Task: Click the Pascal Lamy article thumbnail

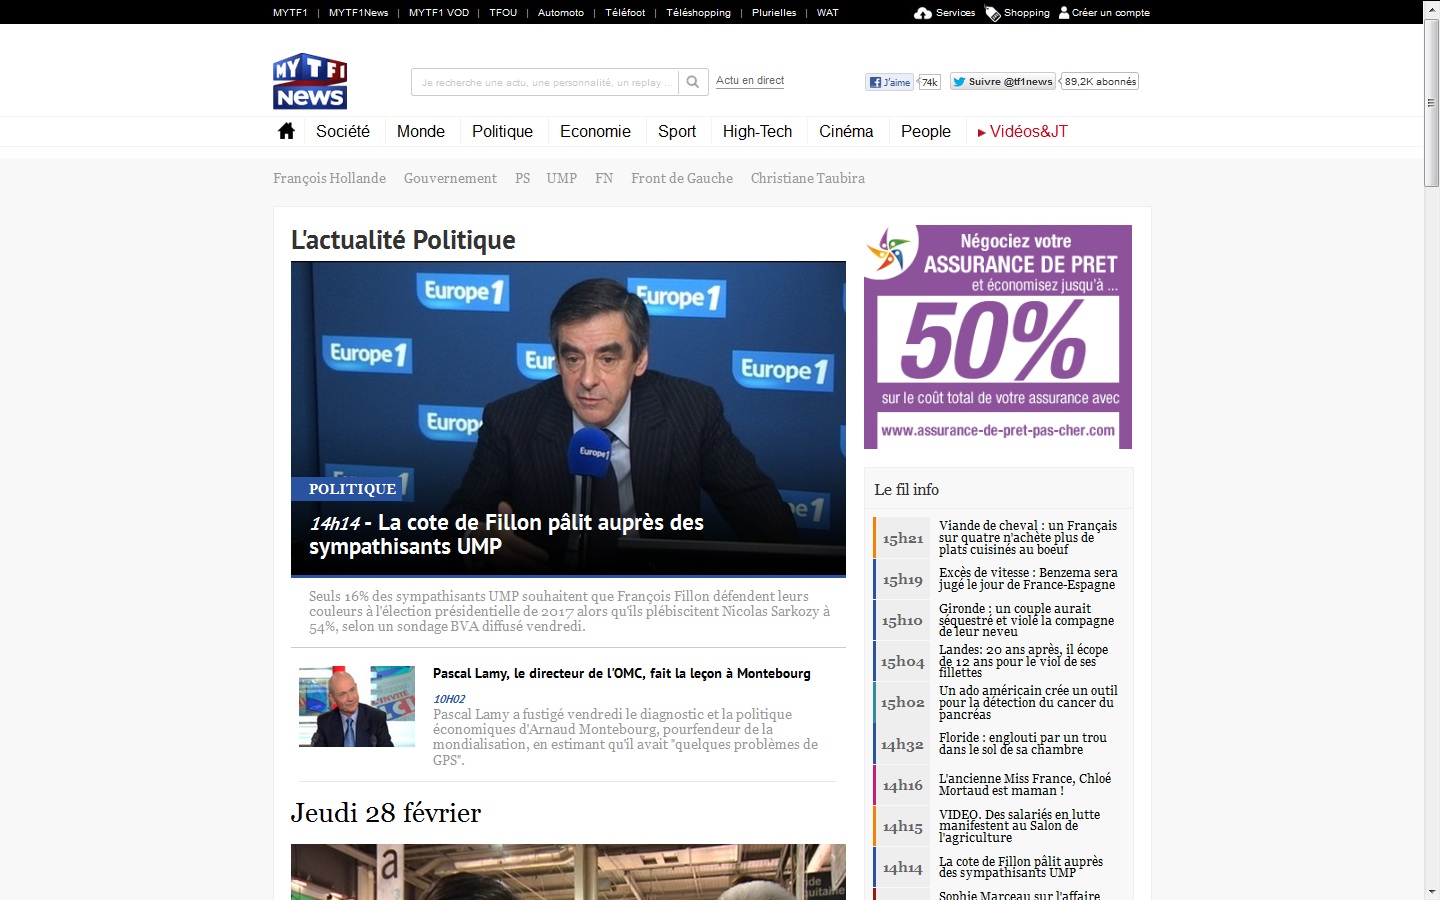Action: [357, 706]
